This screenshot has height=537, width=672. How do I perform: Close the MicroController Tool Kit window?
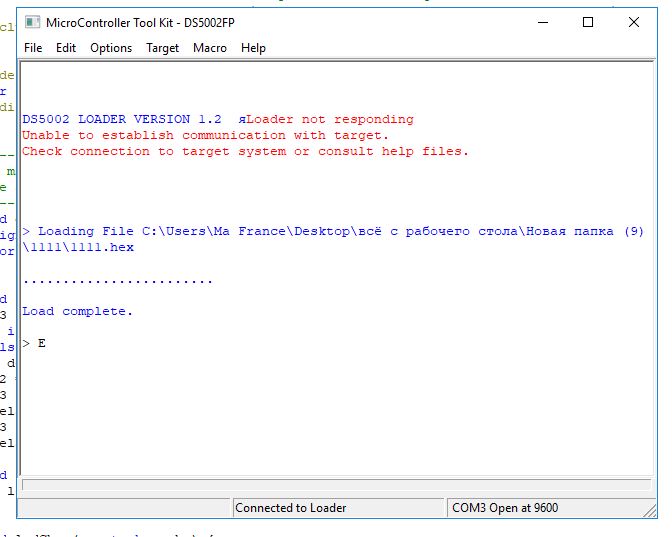point(634,22)
